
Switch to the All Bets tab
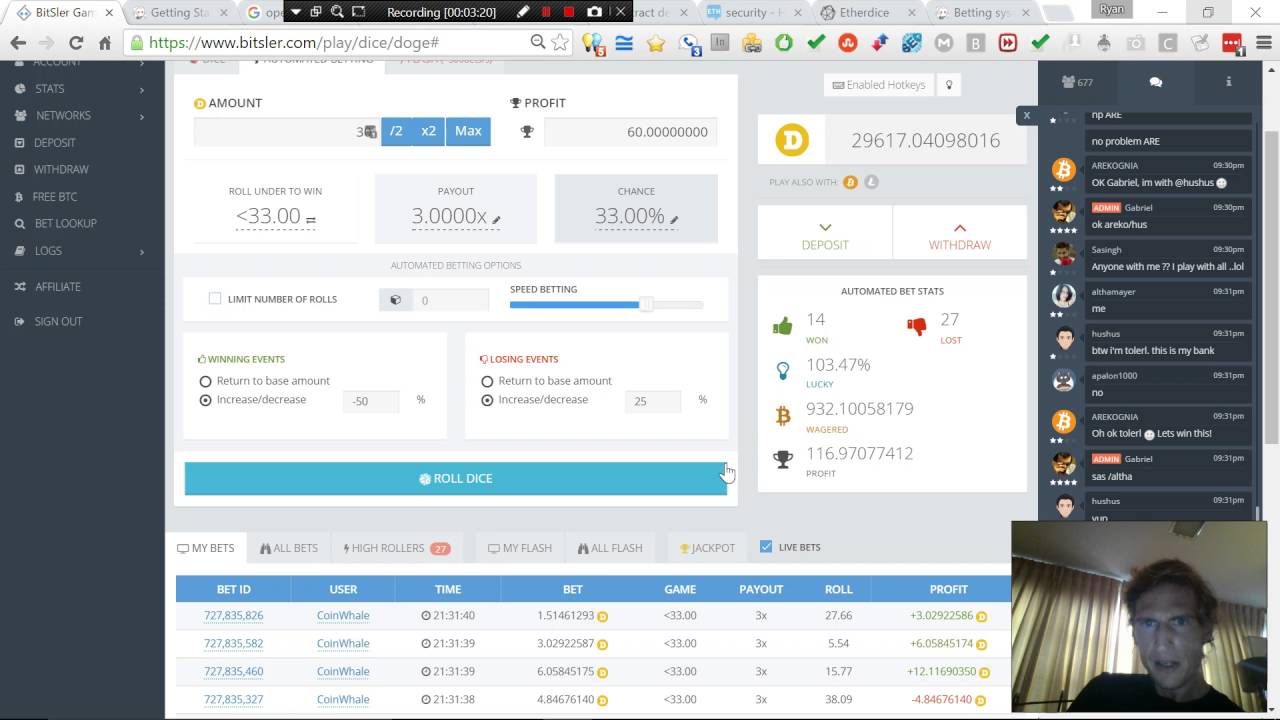click(x=289, y=548)
